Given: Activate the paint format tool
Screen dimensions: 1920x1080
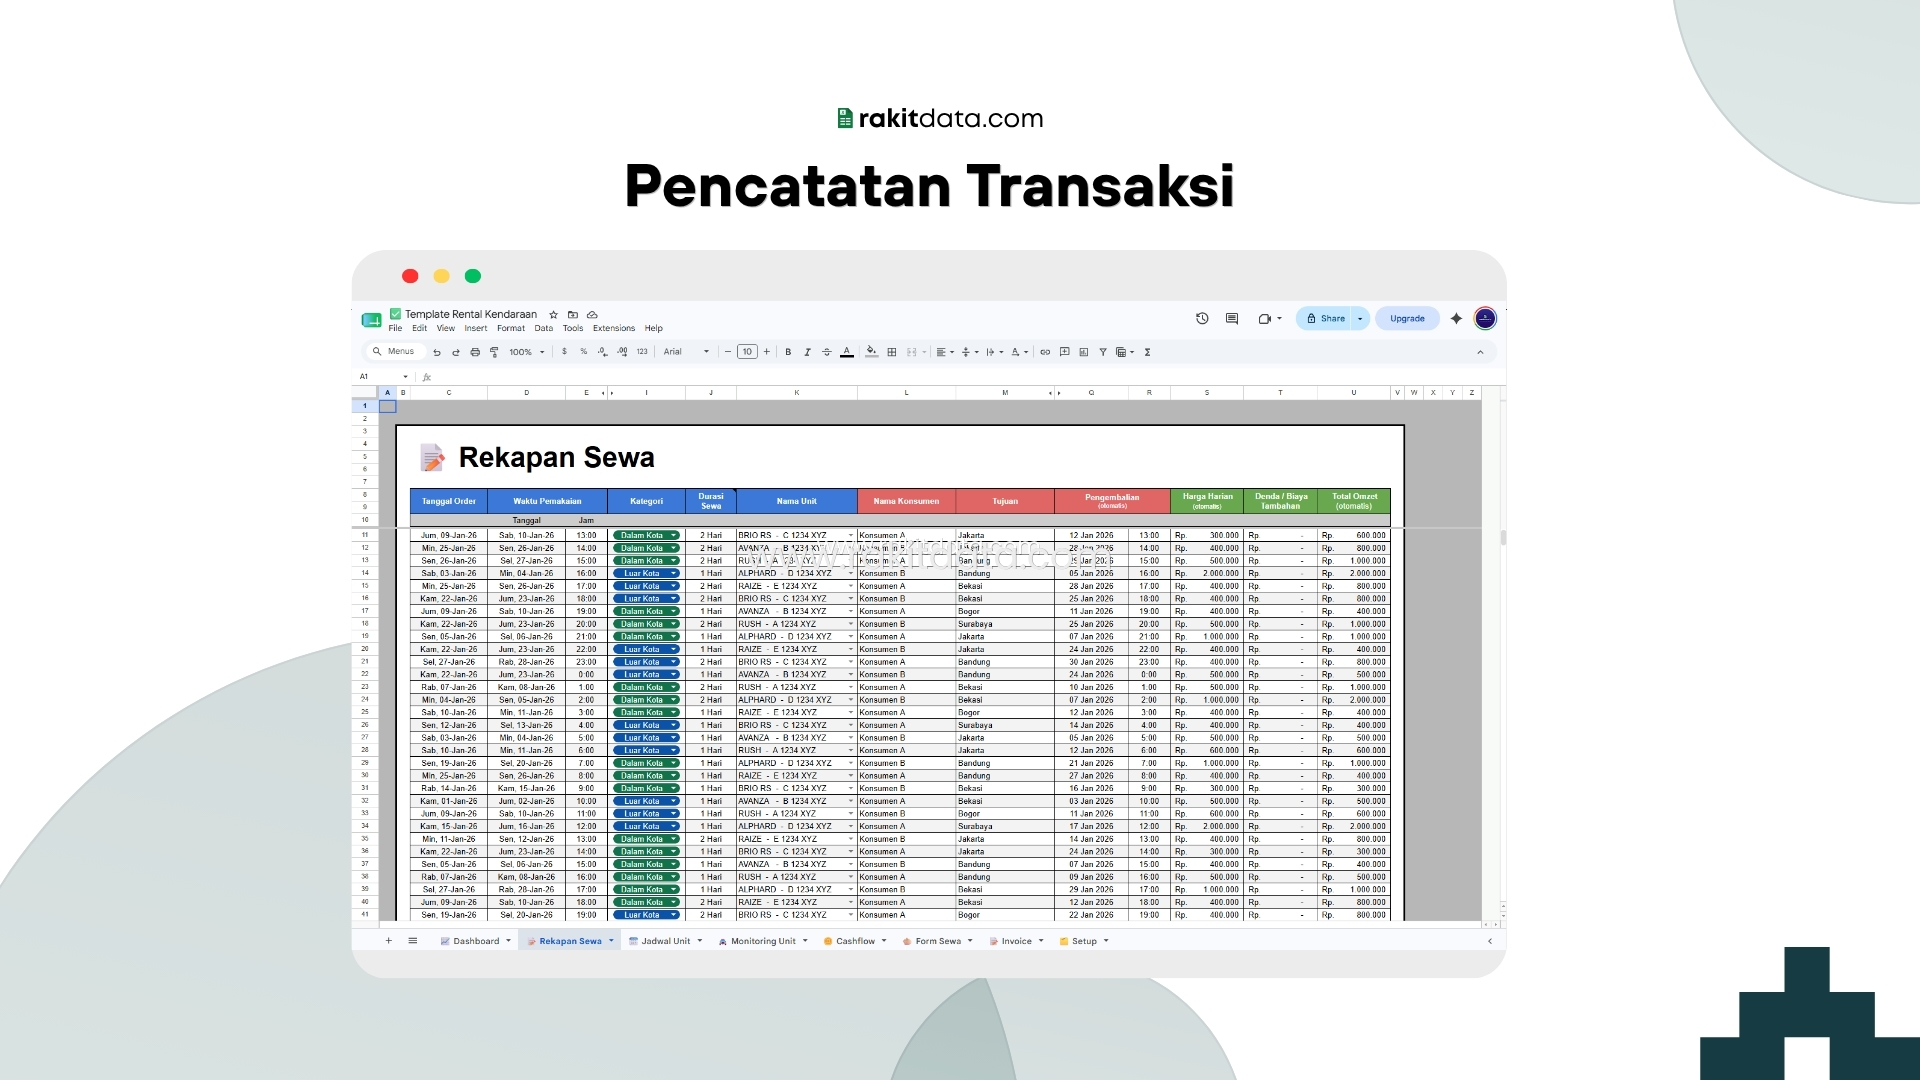Looking at the screenshot, I should [x=494, y=352].
